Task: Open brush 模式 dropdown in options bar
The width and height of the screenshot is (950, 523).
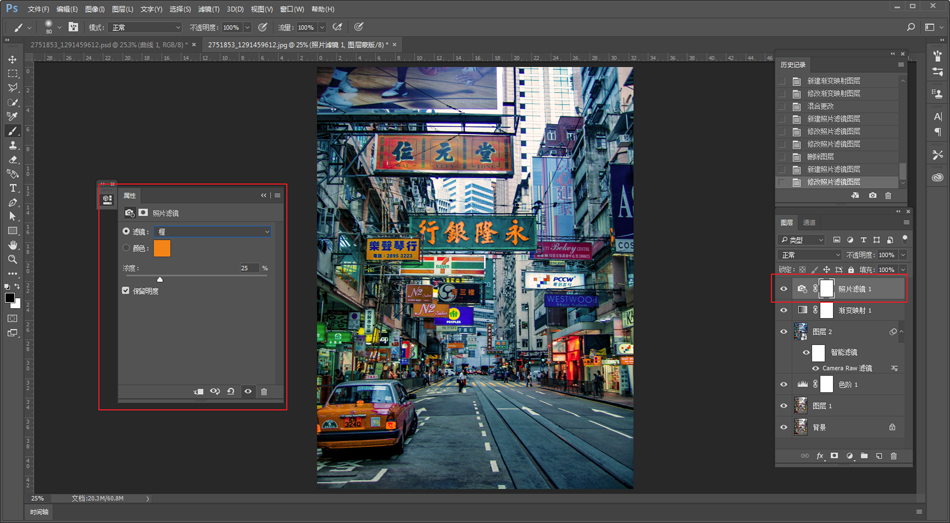Action: pyautogui.click(x=145, y=28)
